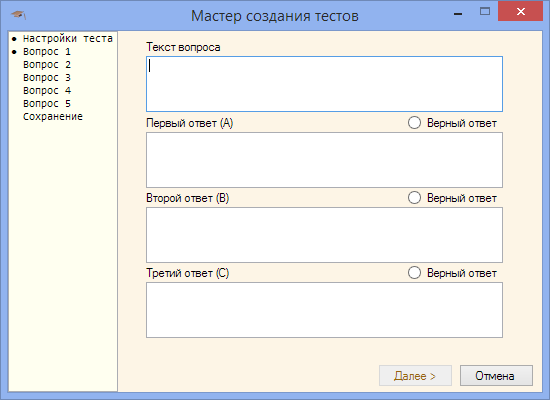Select Настройки теста in the step list
The height and width of the screenshot is (400, 550).
click(x=68, y=38)
